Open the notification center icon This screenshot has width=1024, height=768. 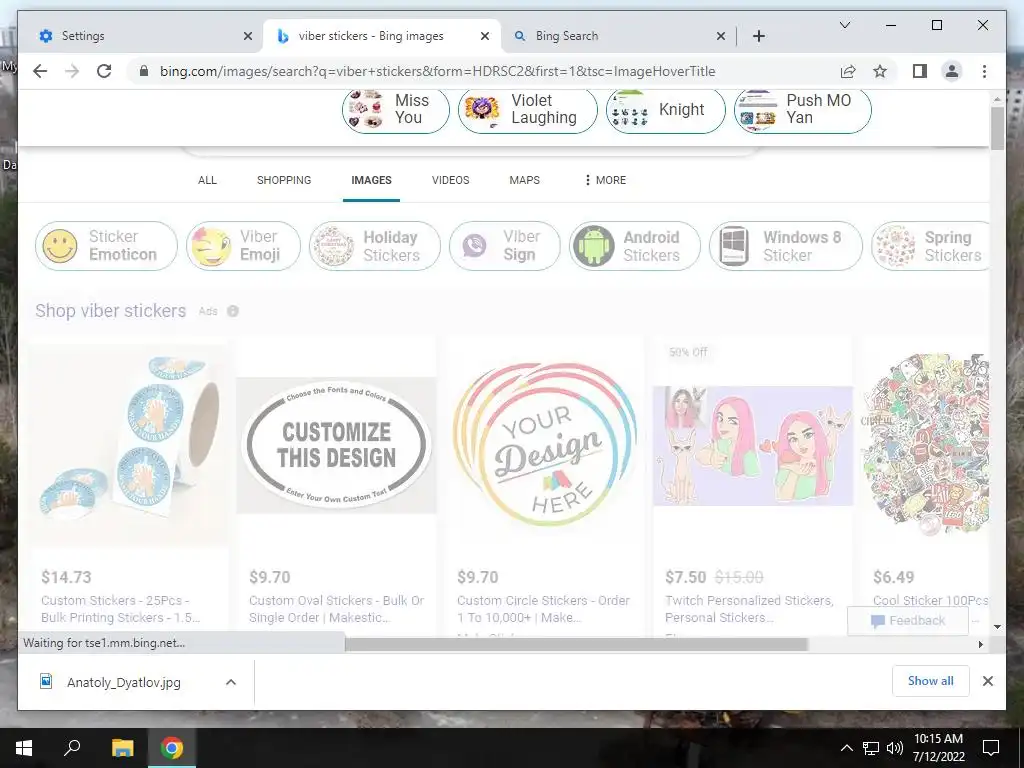pyautogui.click(x=991, y=748)
